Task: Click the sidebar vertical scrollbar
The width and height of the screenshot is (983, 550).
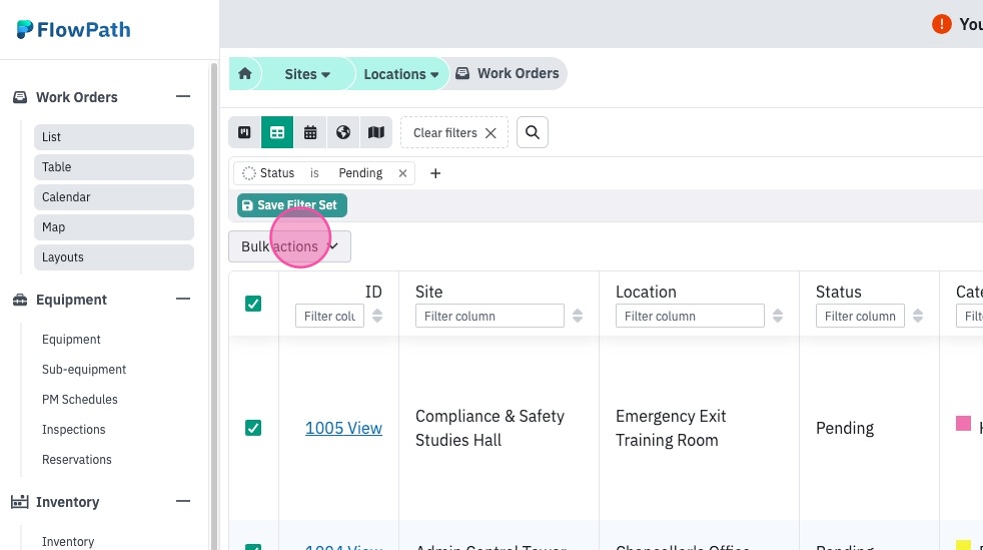Action: pyautogui.click(x=214, y=306)
